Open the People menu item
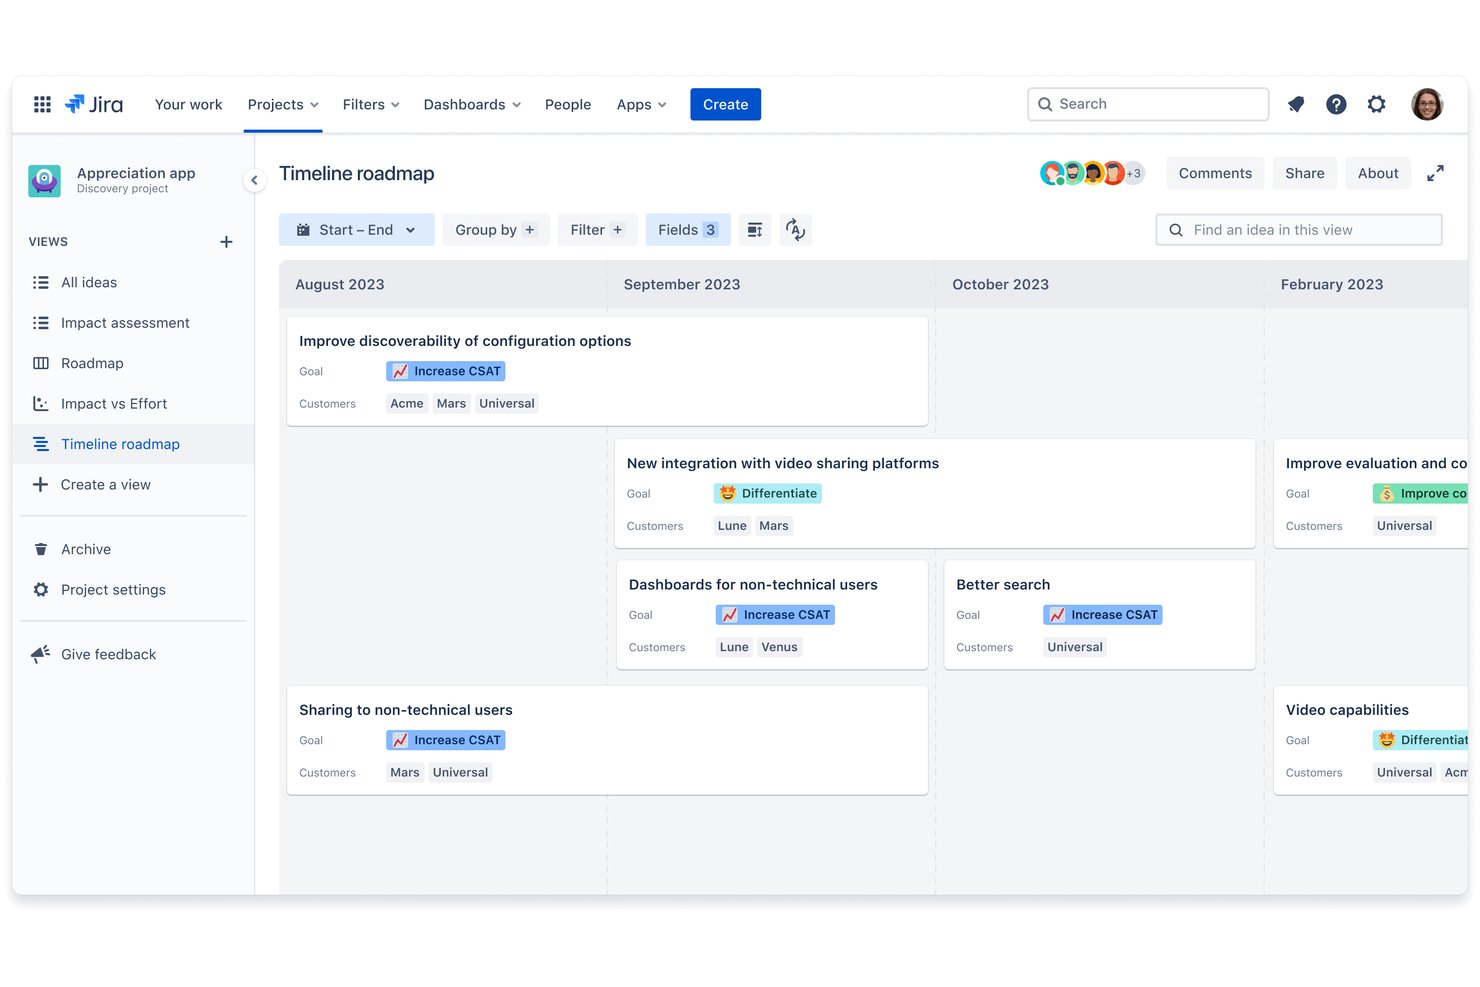Screen dimensions: 1480x987 coord(568,104)
